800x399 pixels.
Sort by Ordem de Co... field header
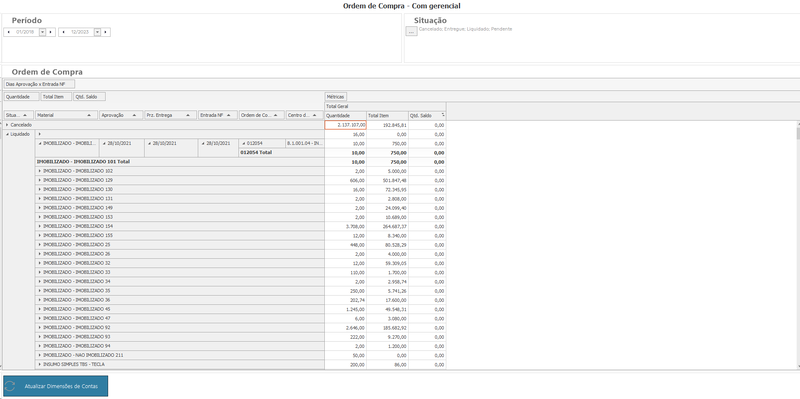pyautogui.click(x=262, y=115)
